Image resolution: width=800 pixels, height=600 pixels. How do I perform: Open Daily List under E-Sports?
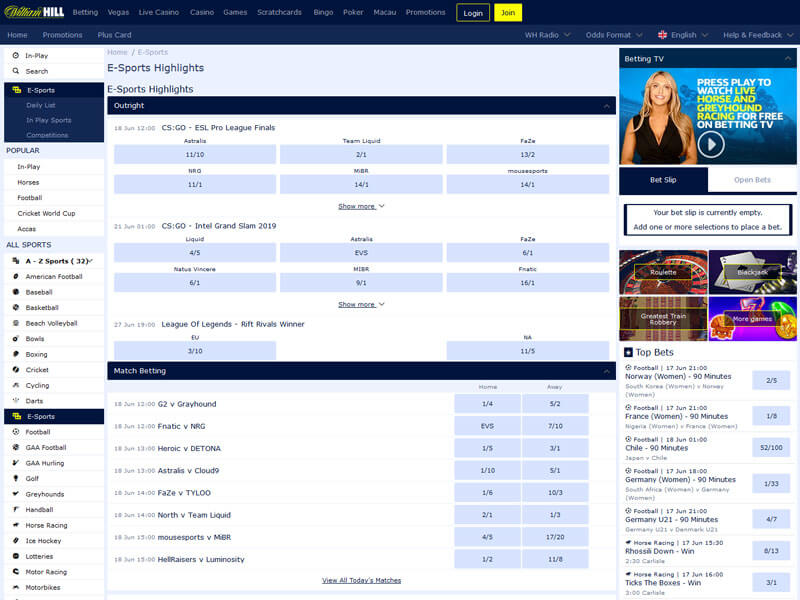[x=41, y=105]
